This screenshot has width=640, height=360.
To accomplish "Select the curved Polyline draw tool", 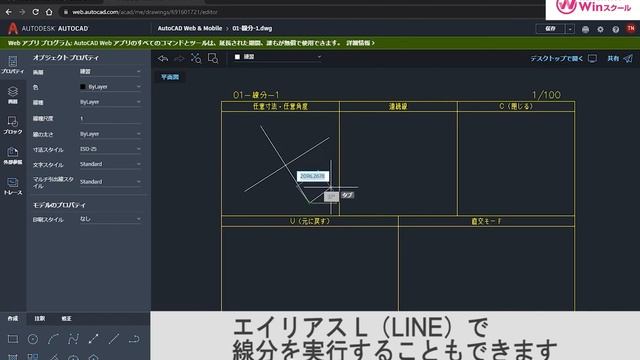I will [73, 339].
